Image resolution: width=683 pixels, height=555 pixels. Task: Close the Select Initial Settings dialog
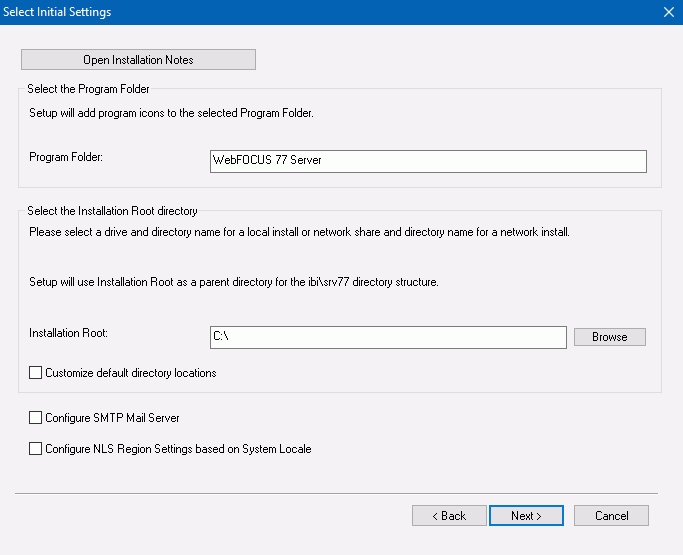(x=669, y=12)
